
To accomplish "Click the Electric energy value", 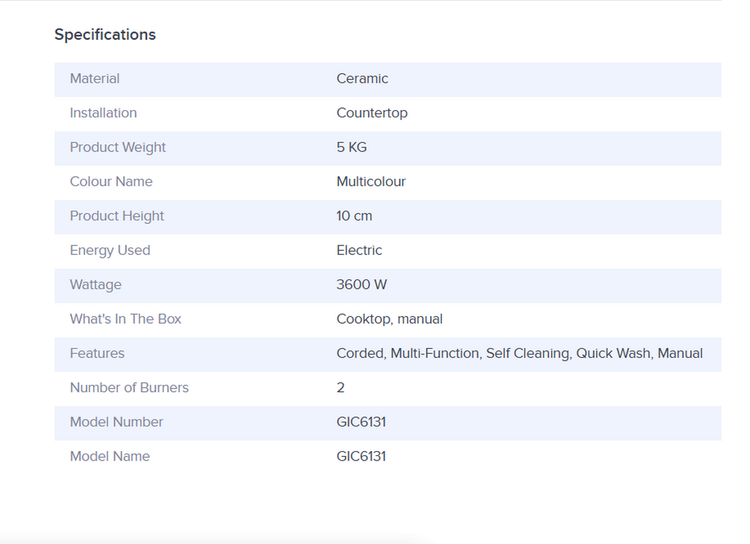I will 359,250.
